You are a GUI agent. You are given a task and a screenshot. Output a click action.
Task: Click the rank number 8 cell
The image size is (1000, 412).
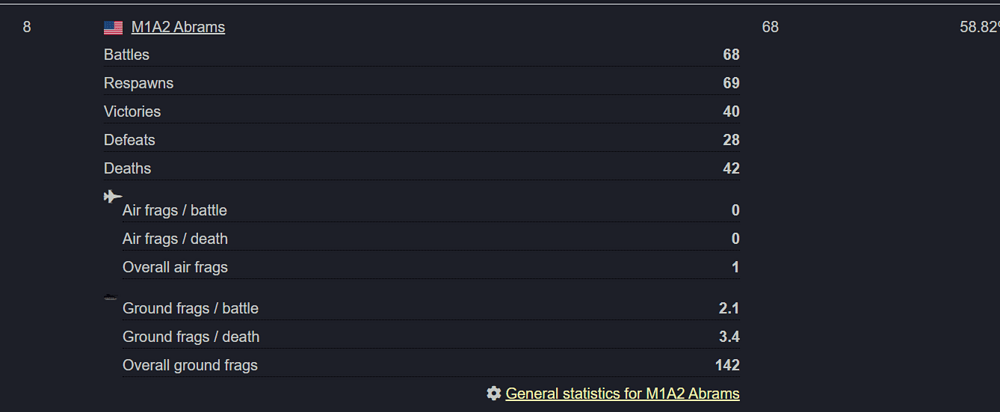click(27, 27)
